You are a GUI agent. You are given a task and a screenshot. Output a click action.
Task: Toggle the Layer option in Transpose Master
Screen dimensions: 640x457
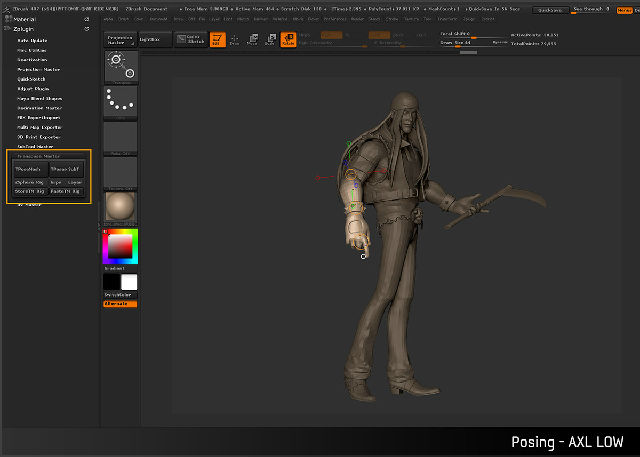[75, 182]
